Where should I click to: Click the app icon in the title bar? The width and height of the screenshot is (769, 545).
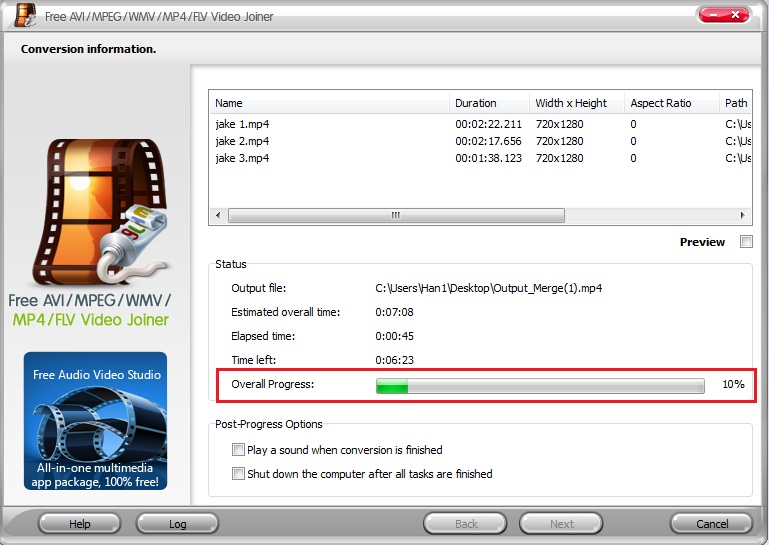[x=25, y=15]
